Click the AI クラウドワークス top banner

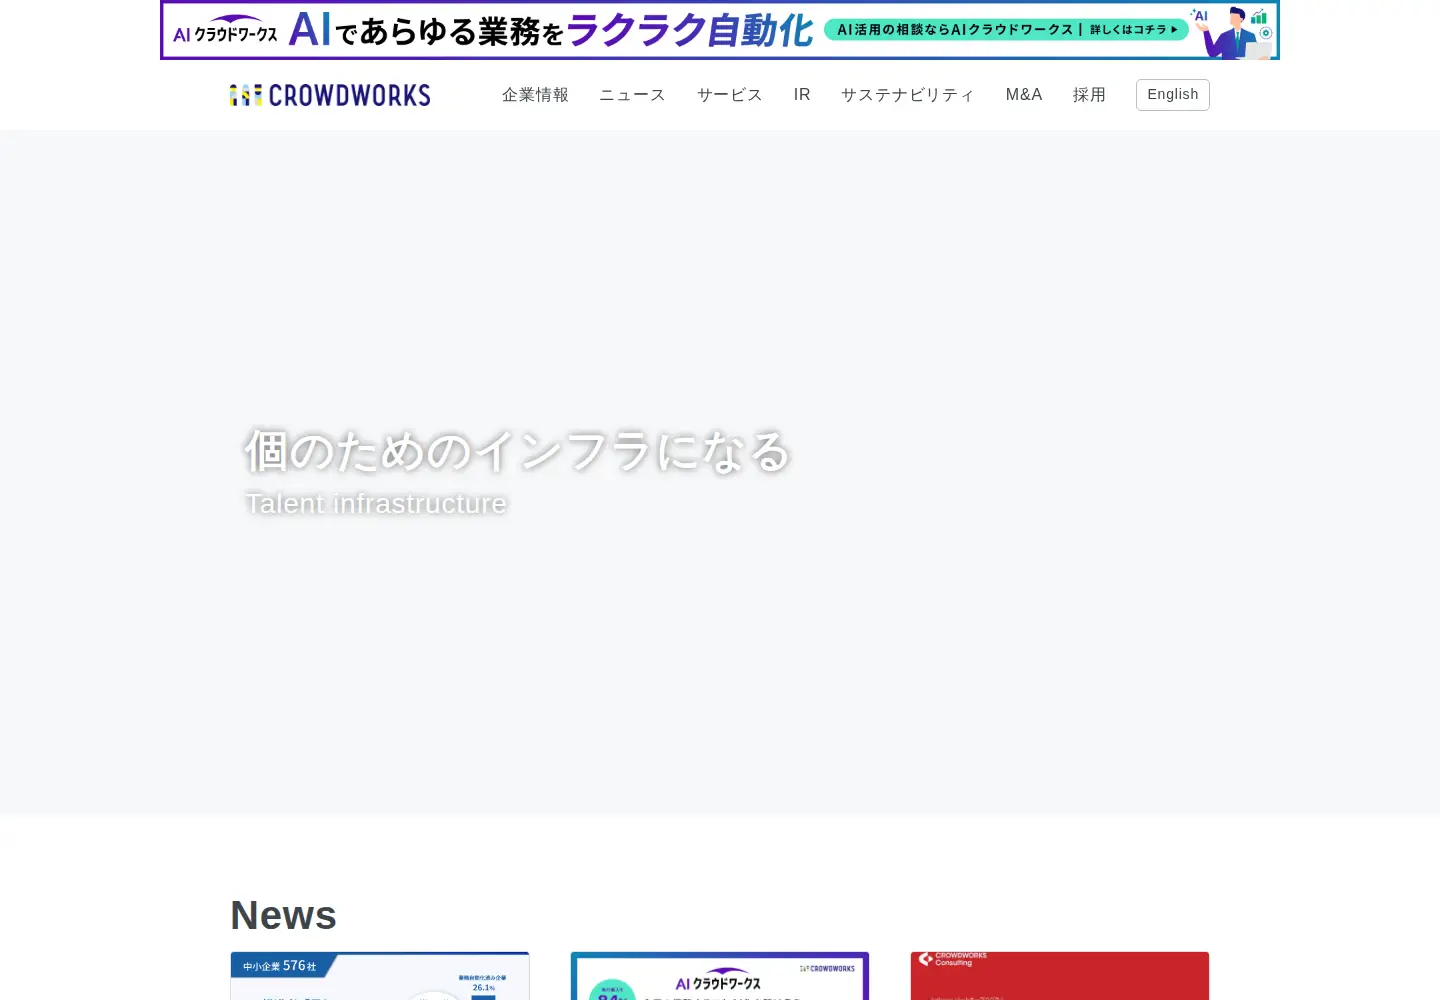tap(720, 30)
